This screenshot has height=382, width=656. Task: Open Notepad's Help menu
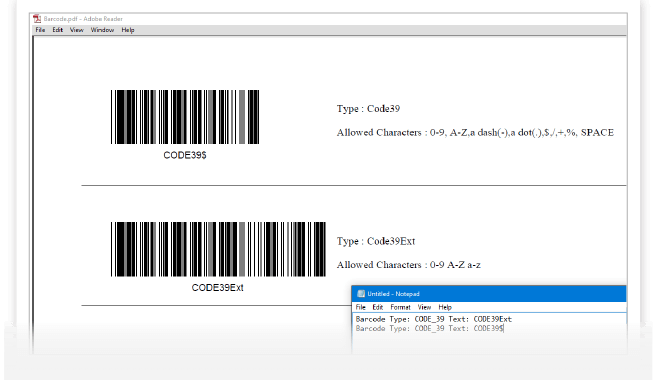point(445,307)
